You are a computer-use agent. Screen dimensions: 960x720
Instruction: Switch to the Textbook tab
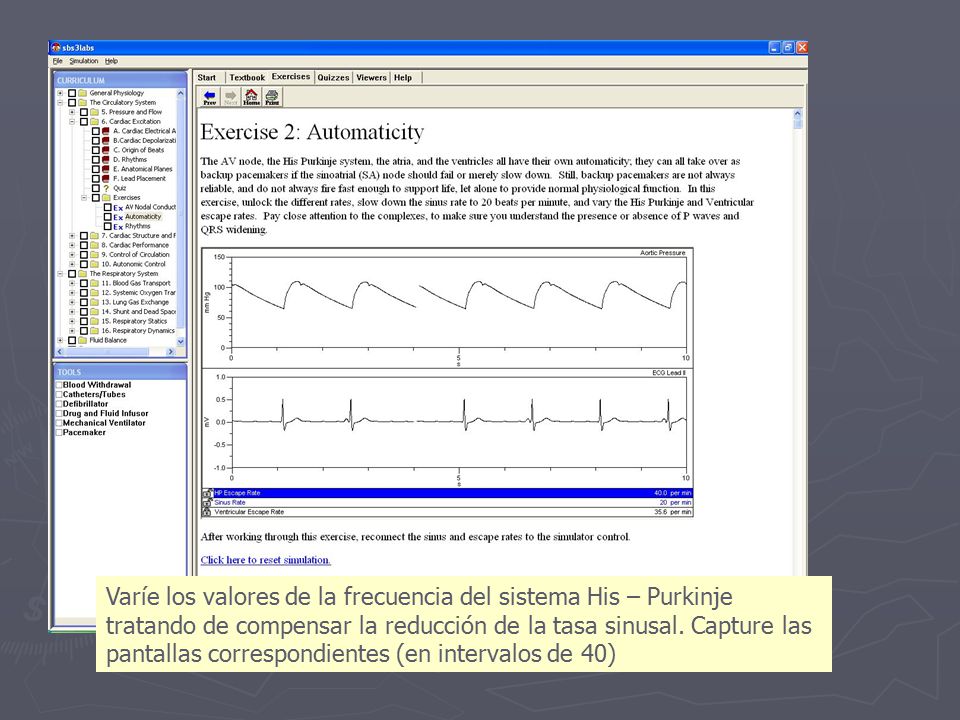coord(247,78)
